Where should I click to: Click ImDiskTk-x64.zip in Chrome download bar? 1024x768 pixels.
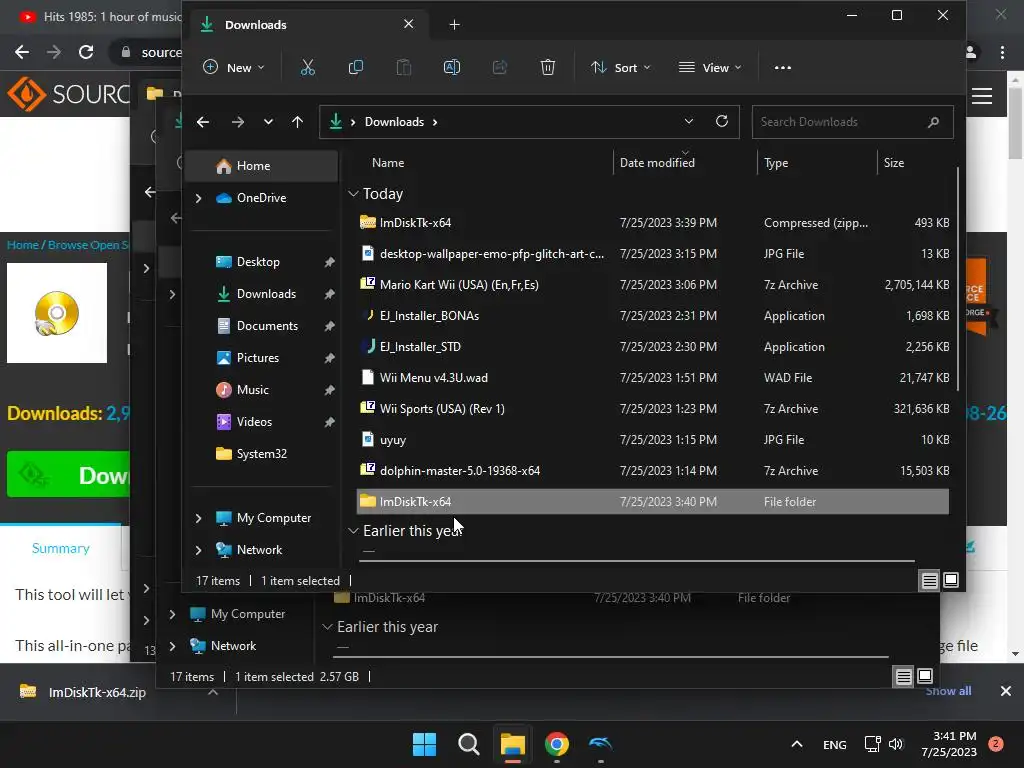pos(97,692)
